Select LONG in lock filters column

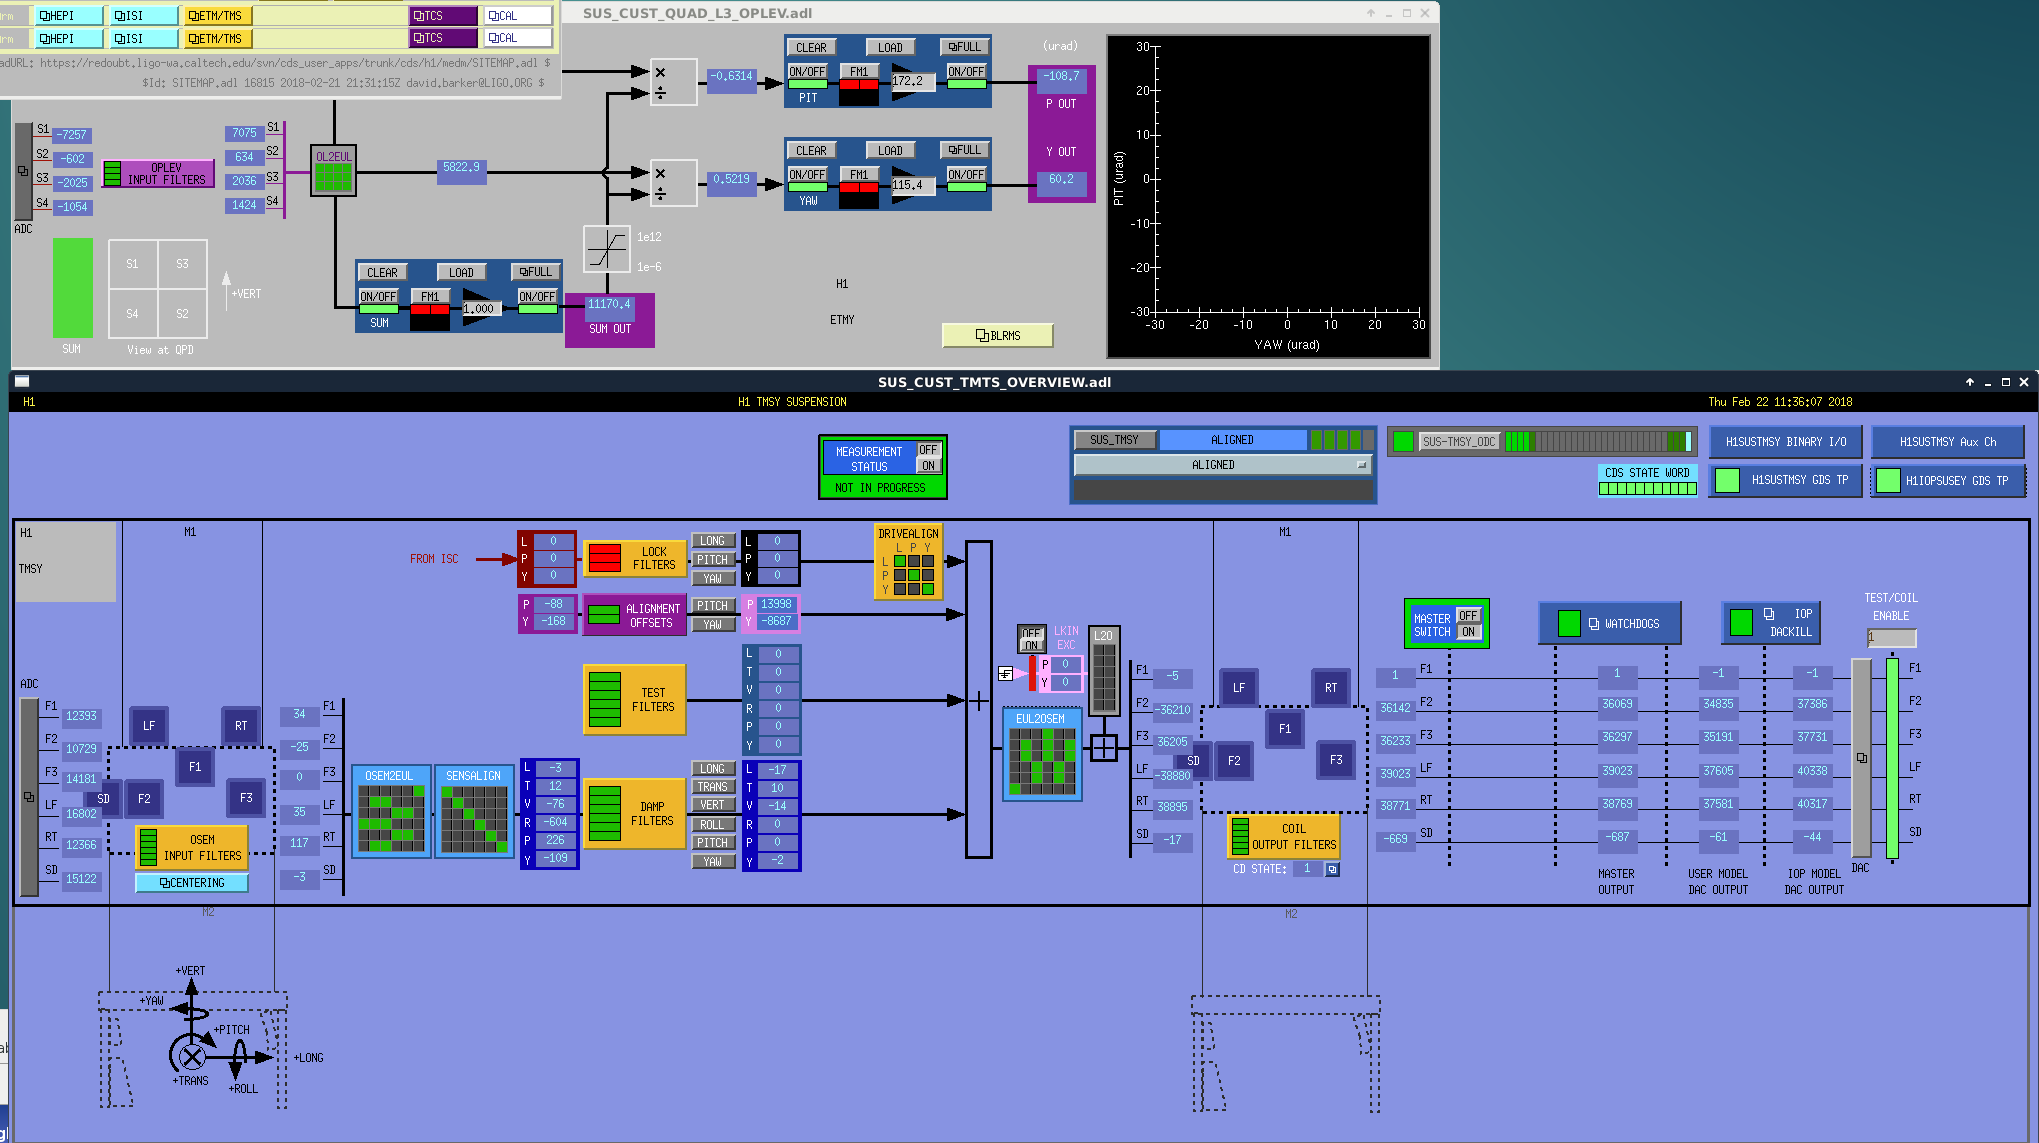[x=713, y=541]
